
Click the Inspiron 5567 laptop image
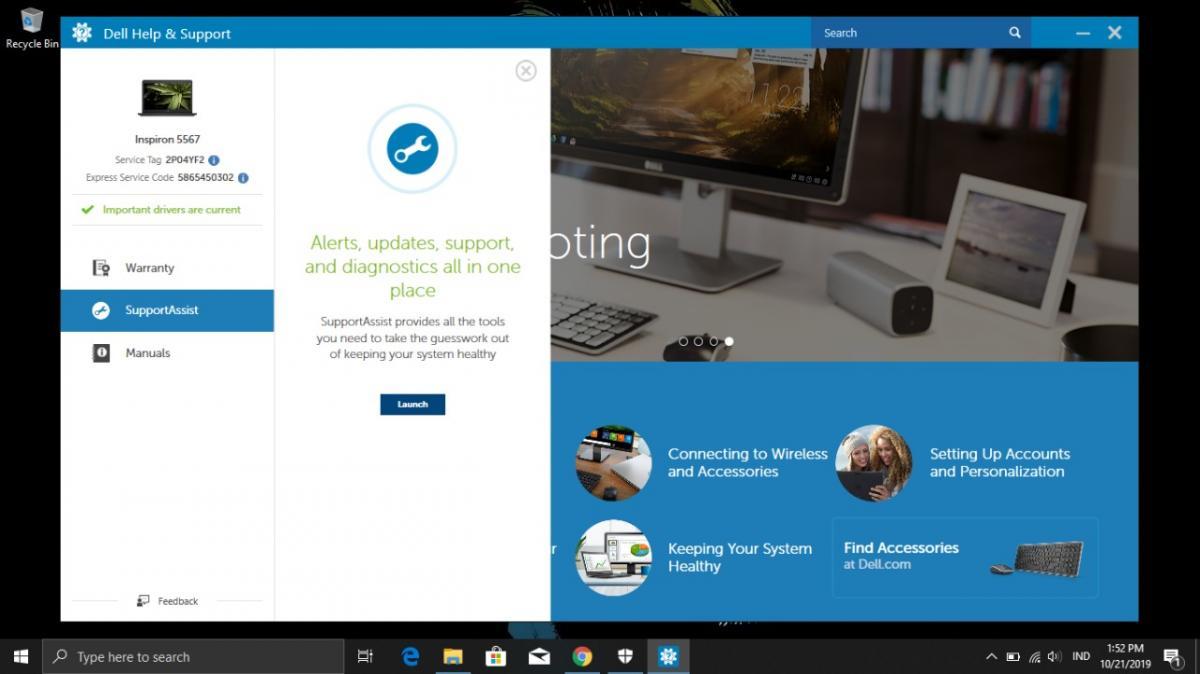click(x=167, y=98)
